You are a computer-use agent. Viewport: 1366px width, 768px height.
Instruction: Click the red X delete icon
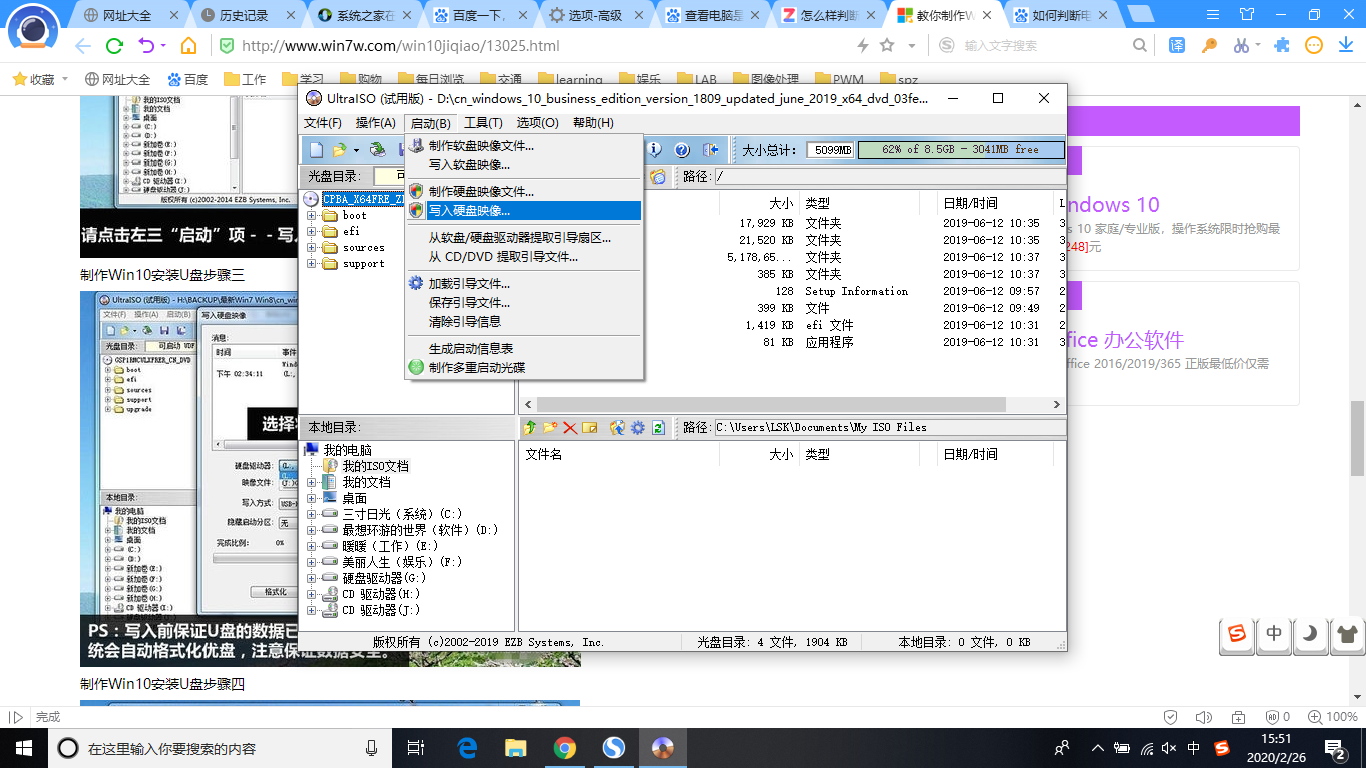pyautogui.click(x=570, y=427)
